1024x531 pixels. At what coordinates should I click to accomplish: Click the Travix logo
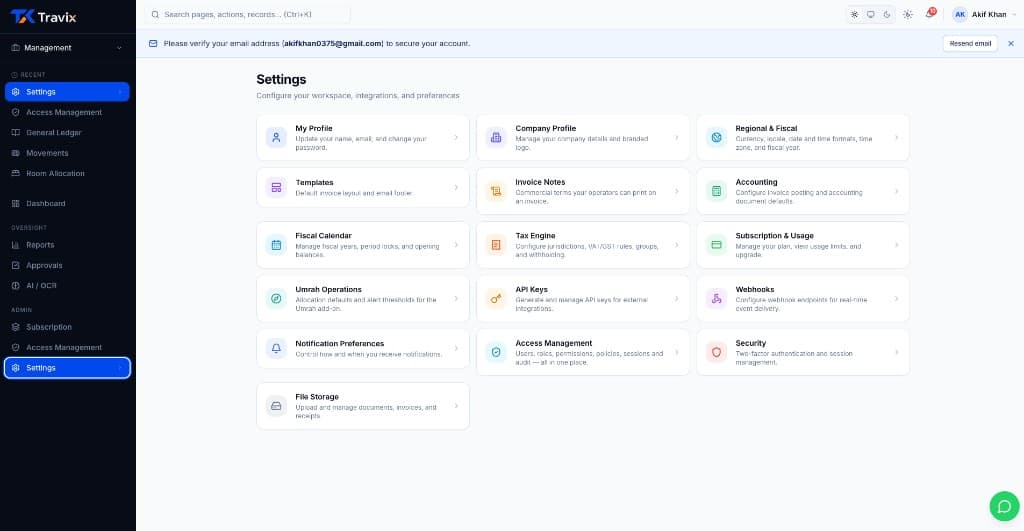coord(43,17)
